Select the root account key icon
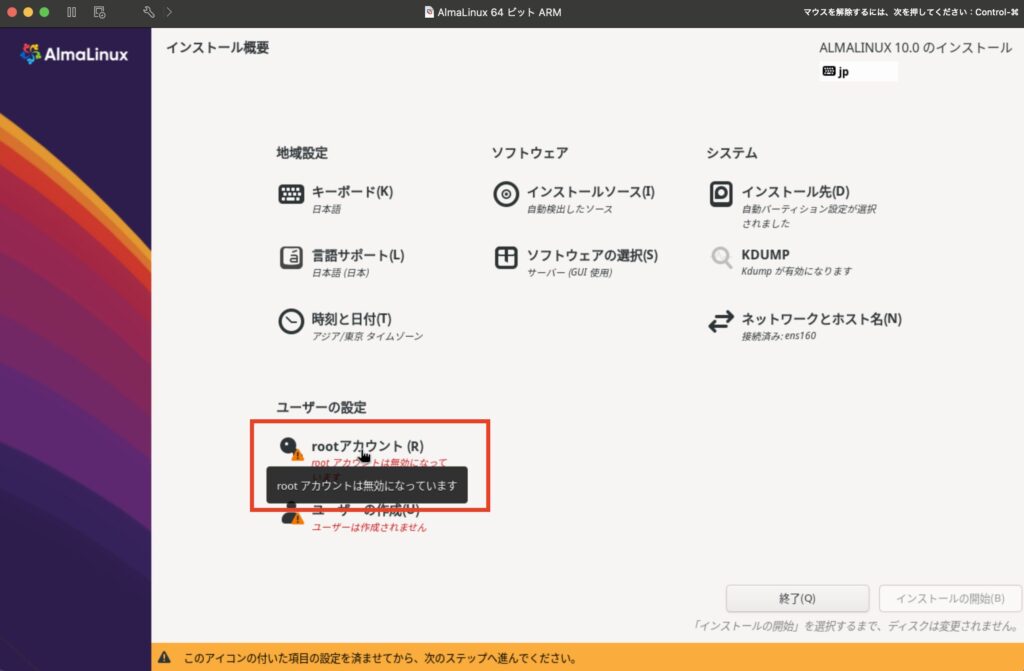Image resolution: width=1024 pixels, height=671 pixels. pyautogui.click(x=291, y=448)
